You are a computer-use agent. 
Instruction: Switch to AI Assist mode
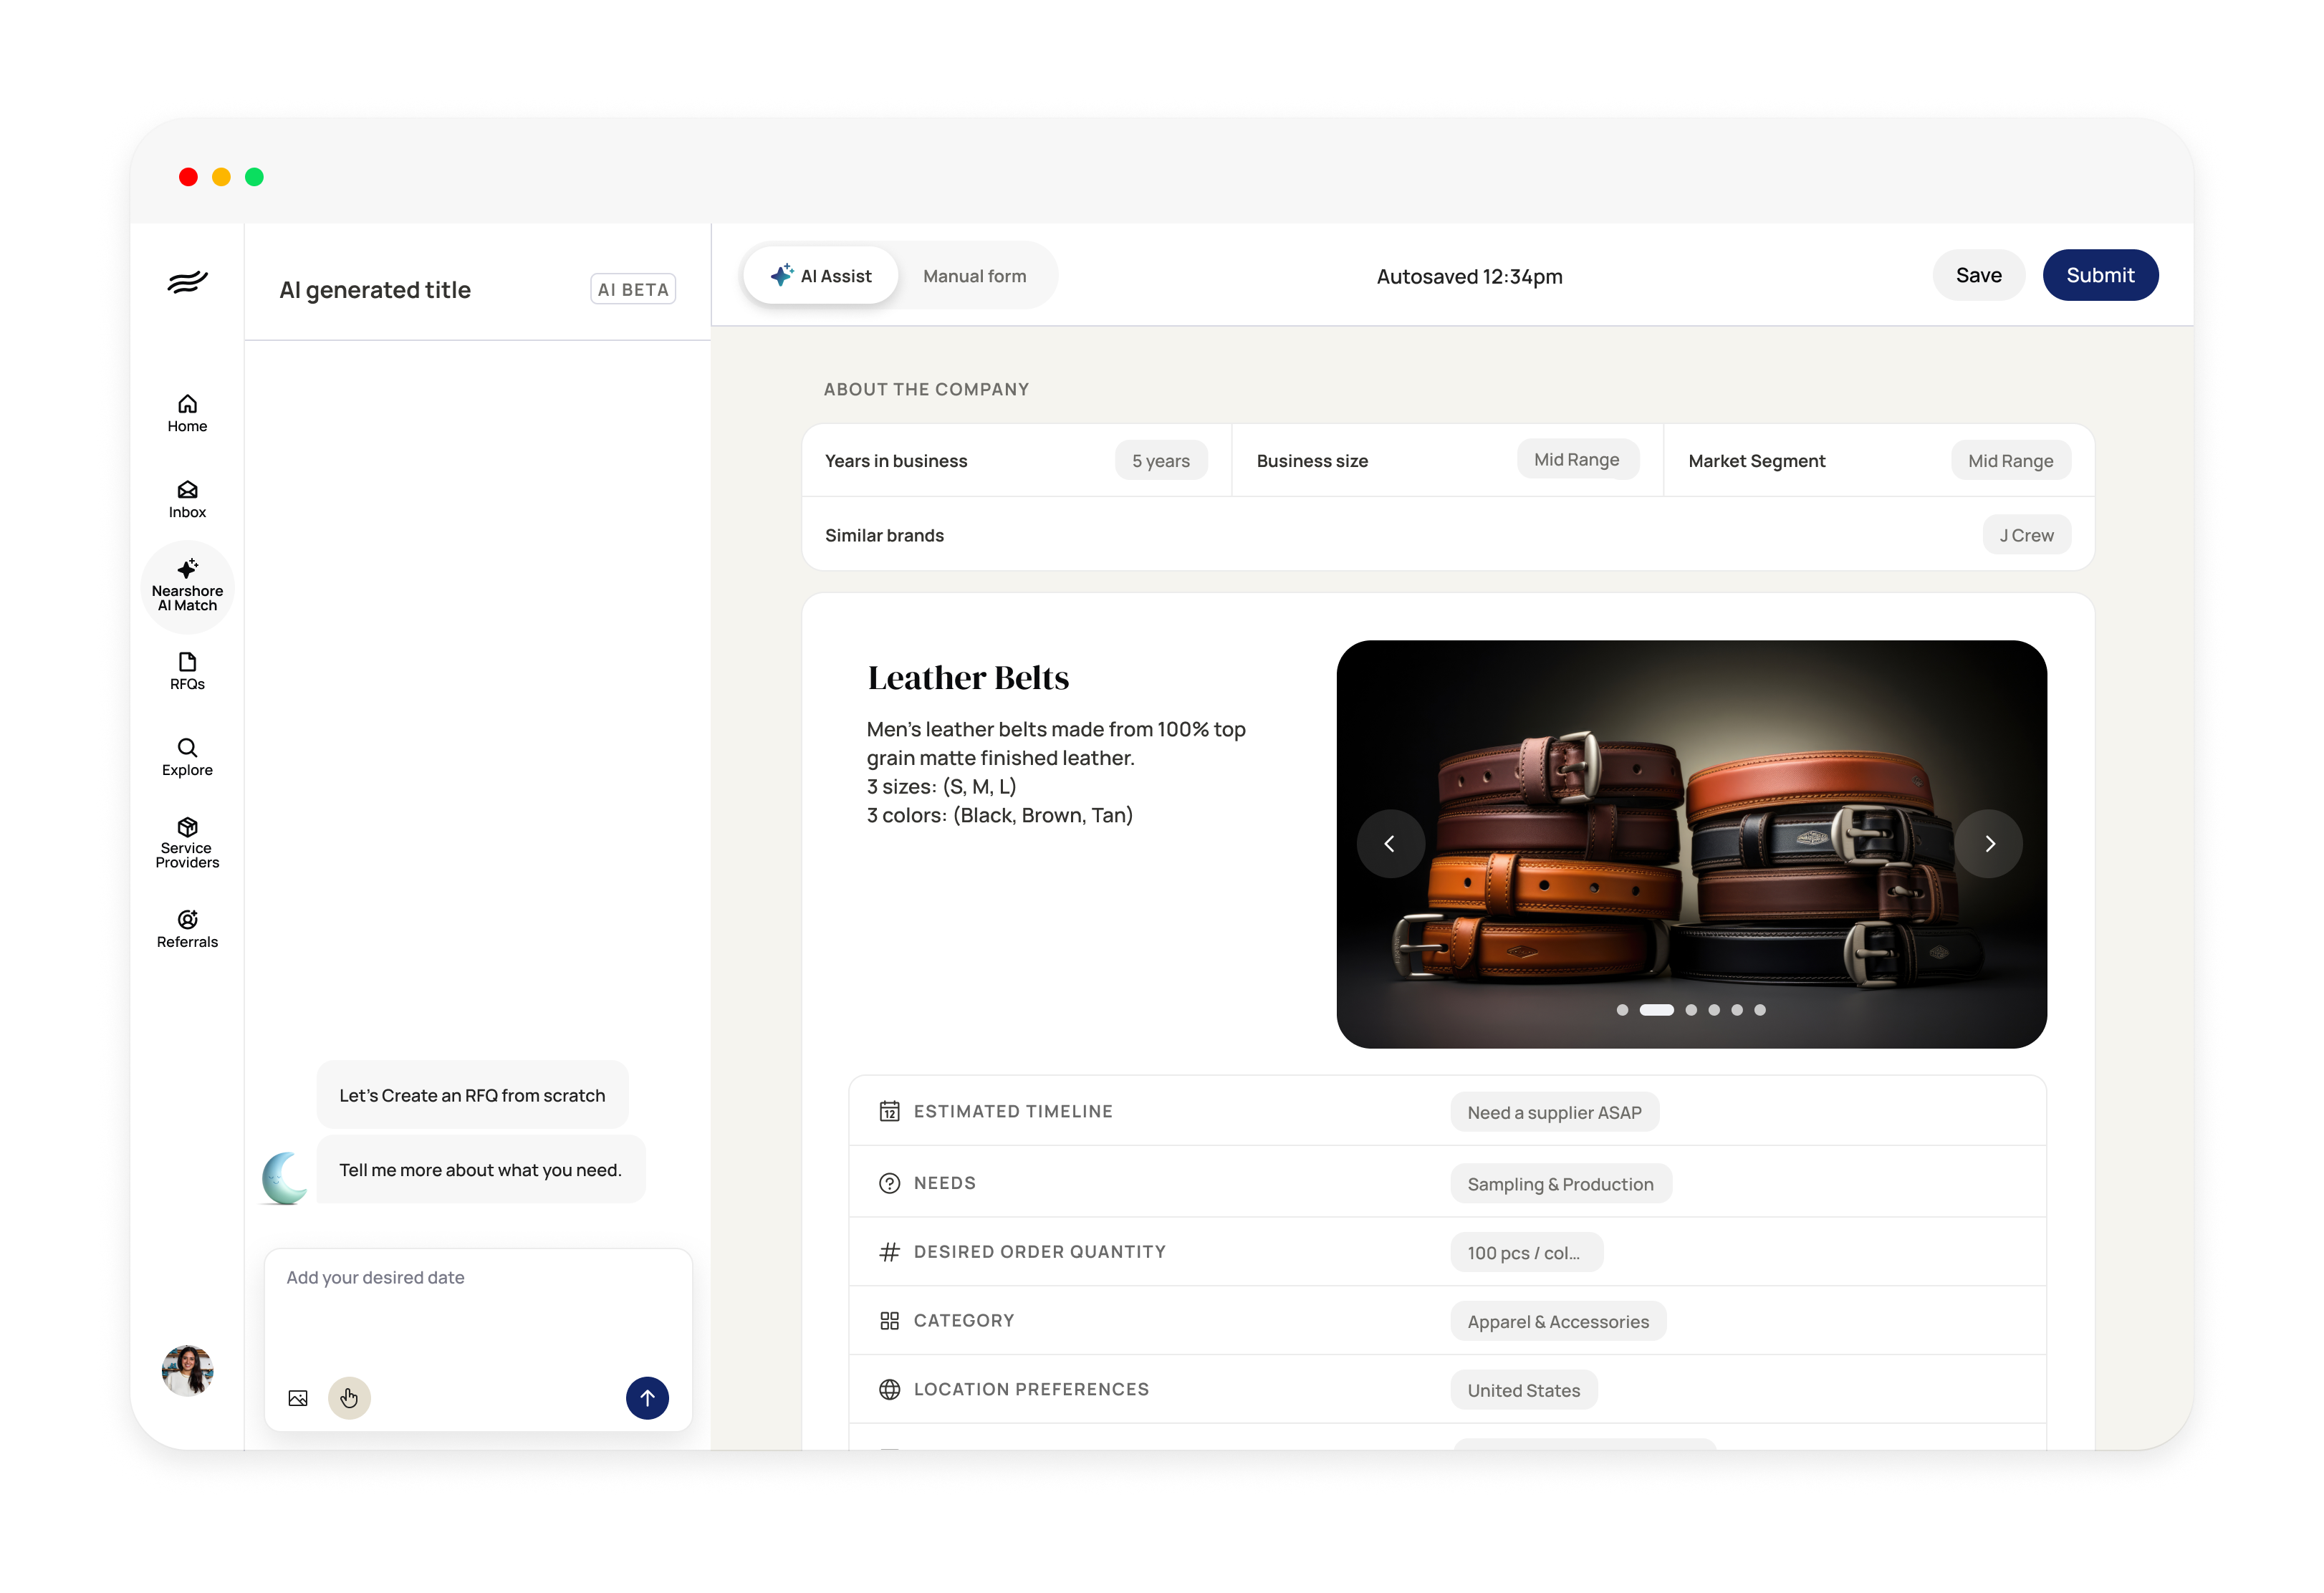pyautogui.click(x=821, y=276)
